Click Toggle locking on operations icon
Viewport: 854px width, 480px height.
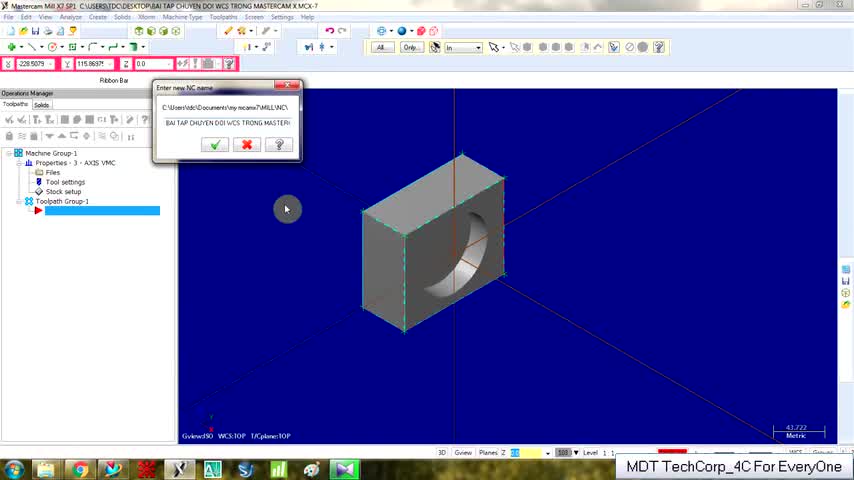9,136
